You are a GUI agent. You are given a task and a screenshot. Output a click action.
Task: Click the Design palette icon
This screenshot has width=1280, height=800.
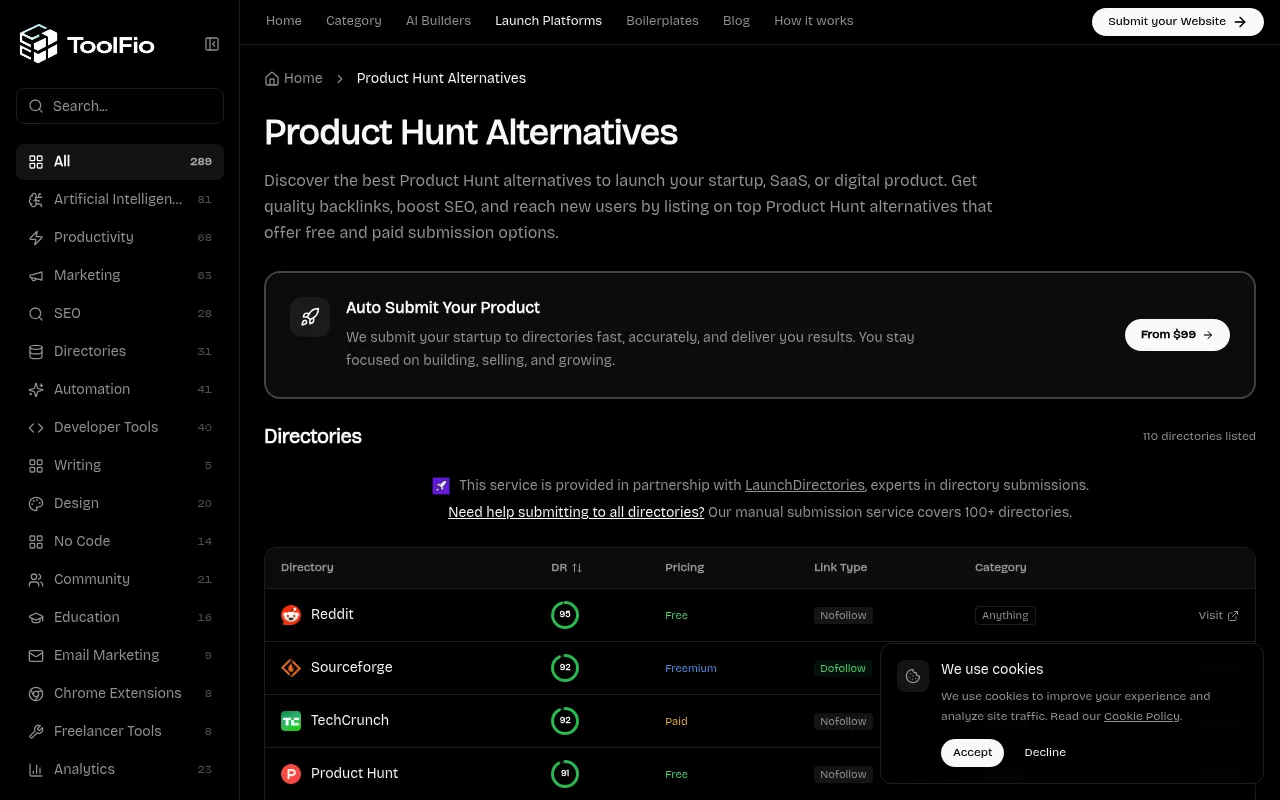point(36,504)
